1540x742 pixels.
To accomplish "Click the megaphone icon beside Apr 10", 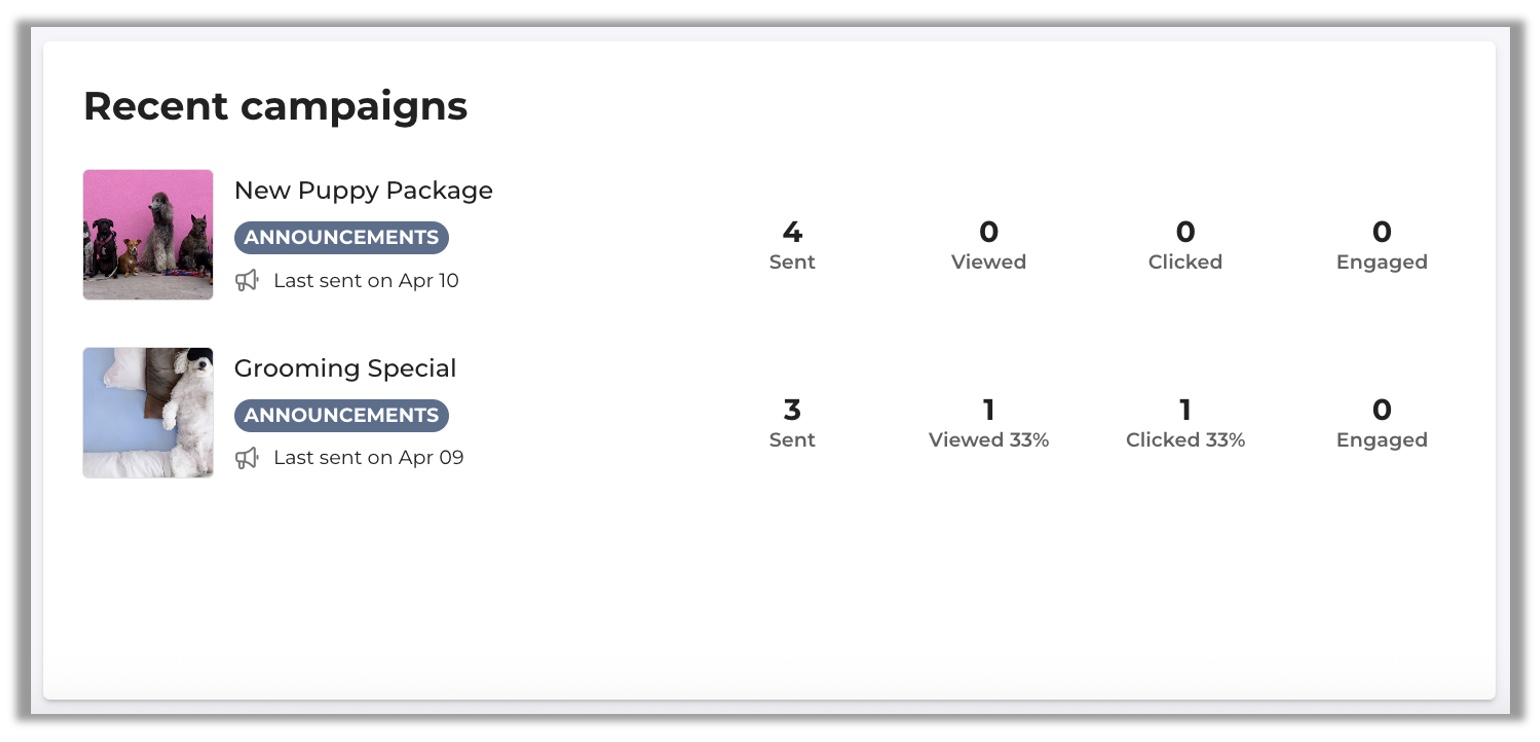I will pos(247,281).
